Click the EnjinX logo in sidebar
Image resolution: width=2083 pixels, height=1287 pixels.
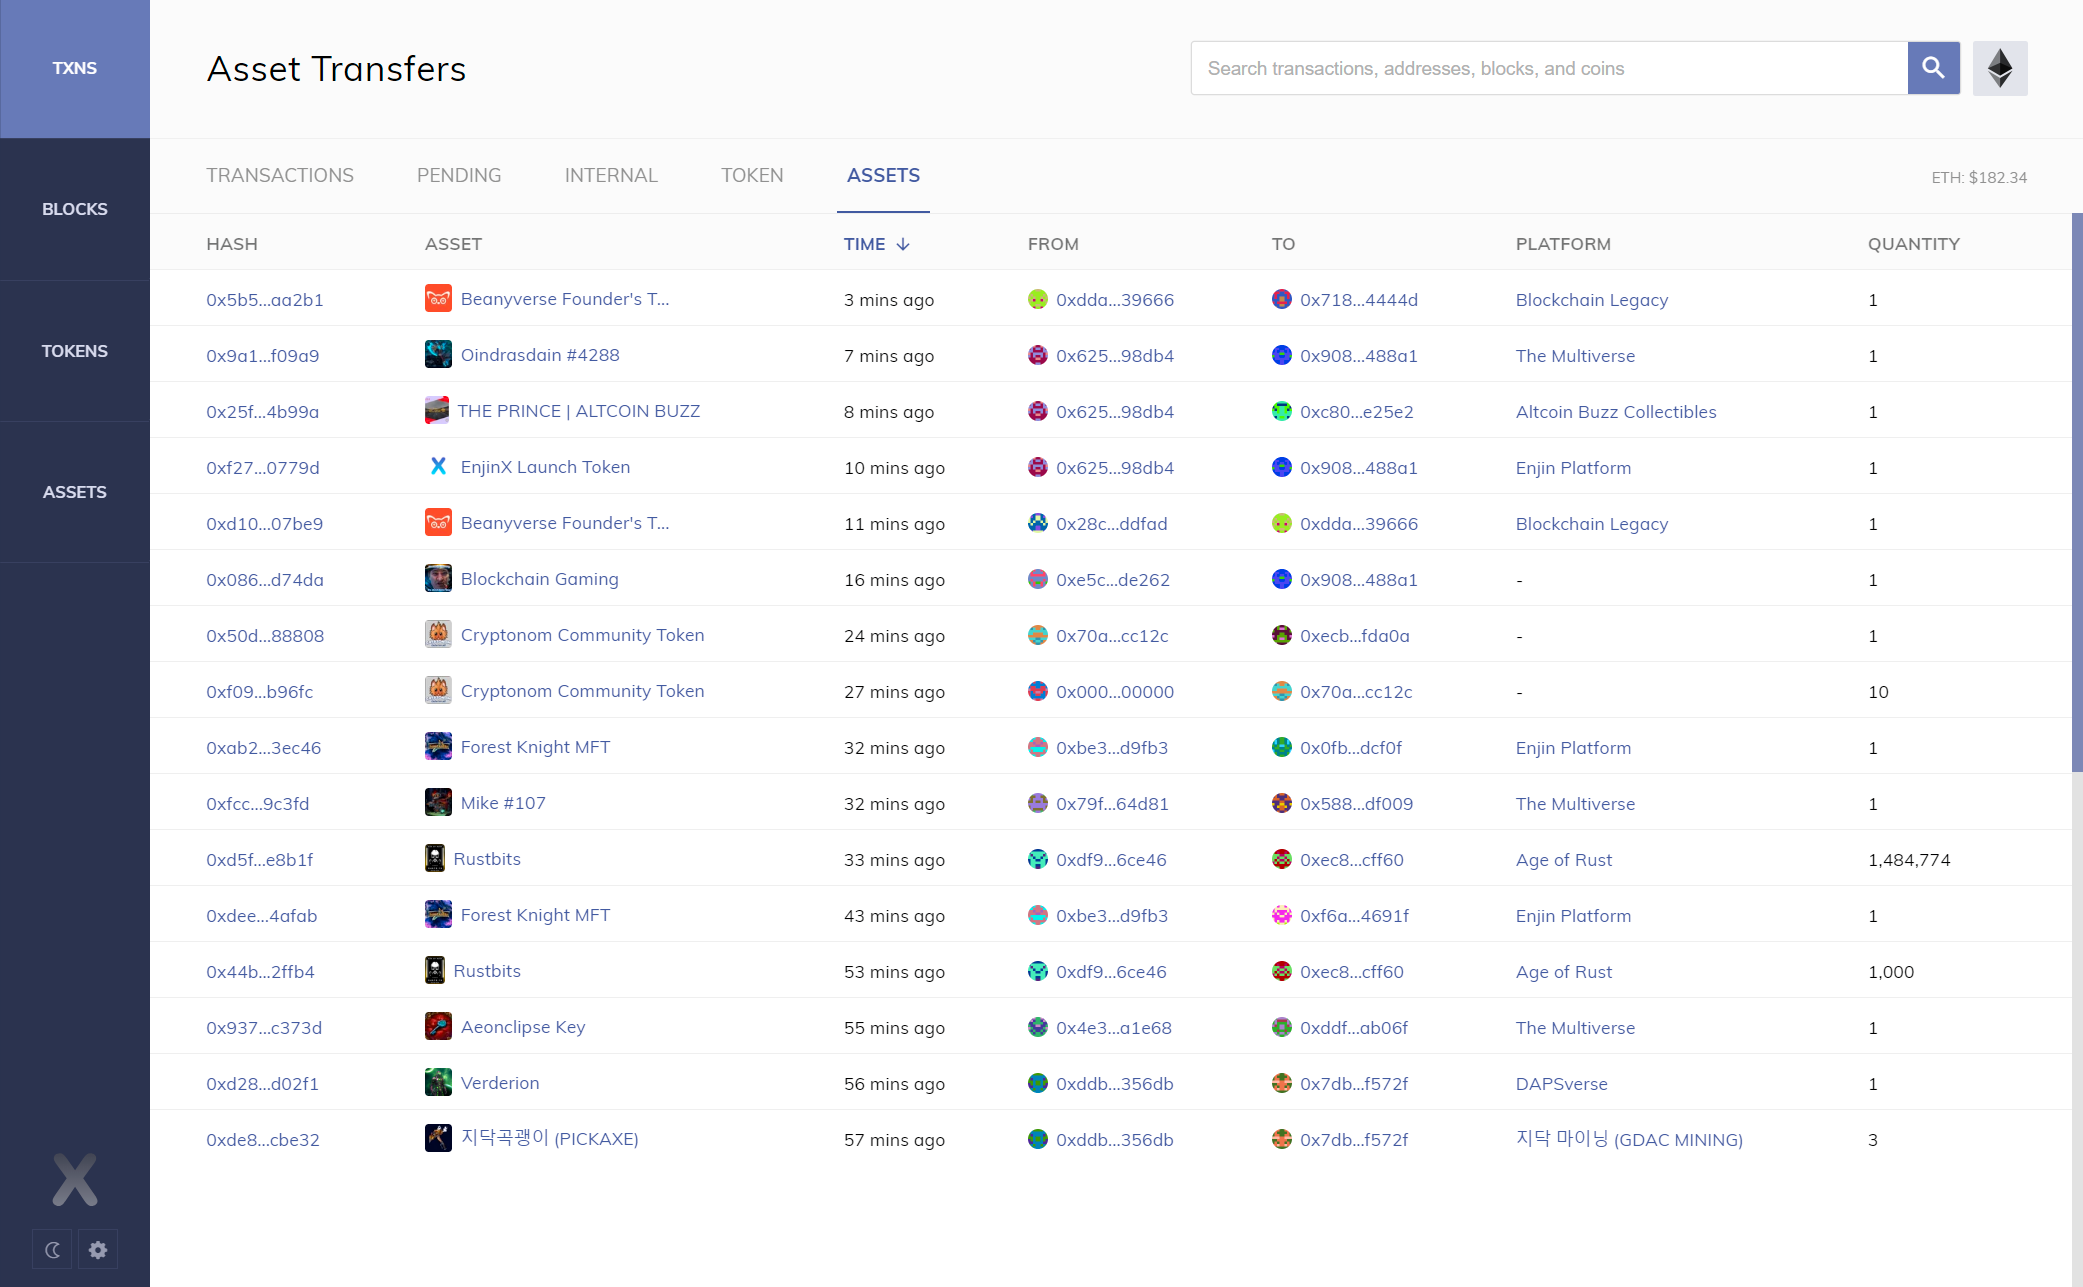(75, 1179)
